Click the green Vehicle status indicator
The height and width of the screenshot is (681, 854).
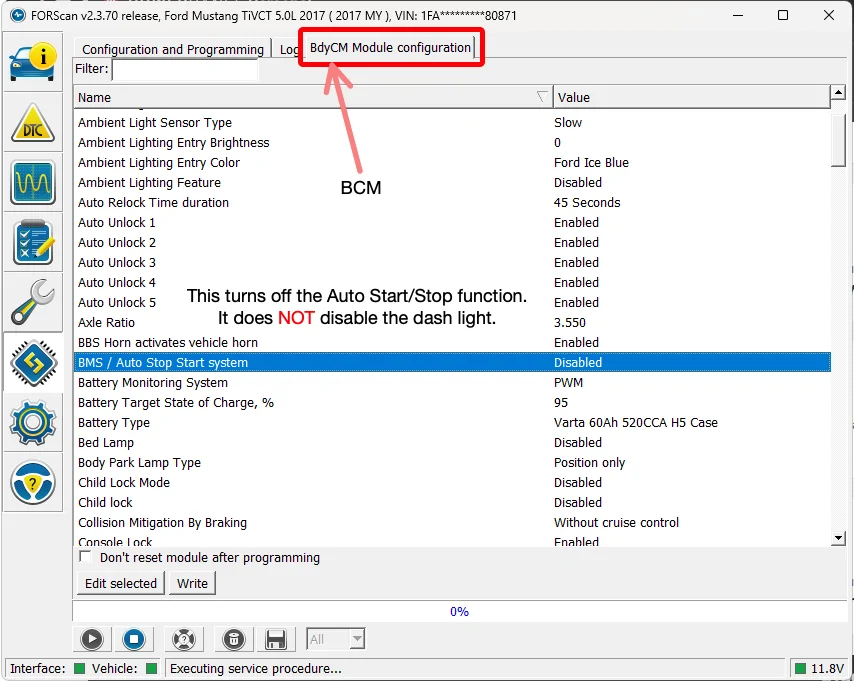coord(152,668)
